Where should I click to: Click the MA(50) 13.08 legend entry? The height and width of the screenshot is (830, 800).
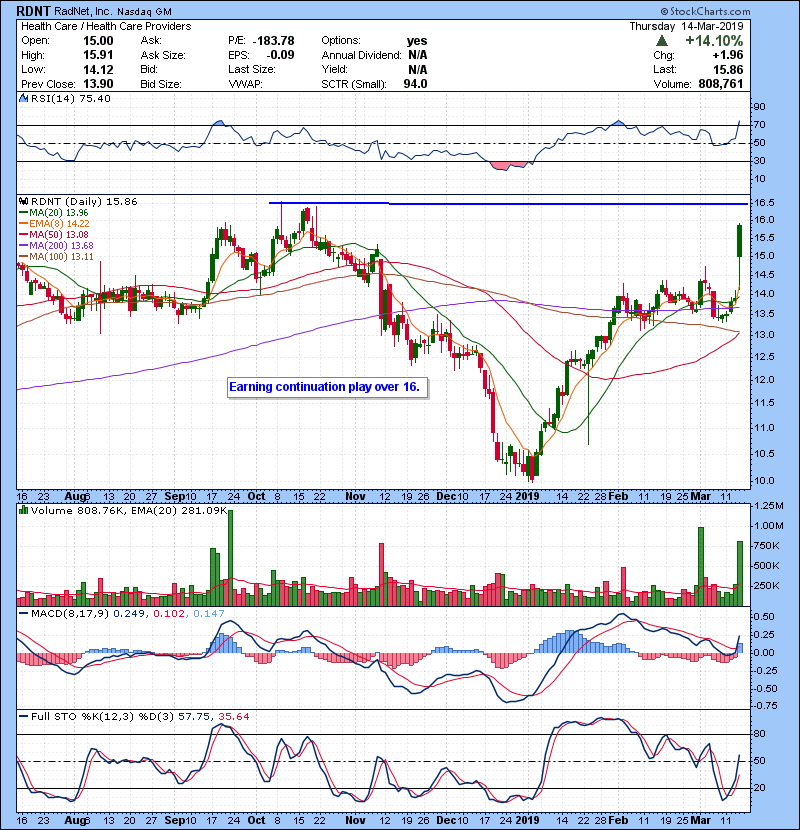[x=54, y=235]
